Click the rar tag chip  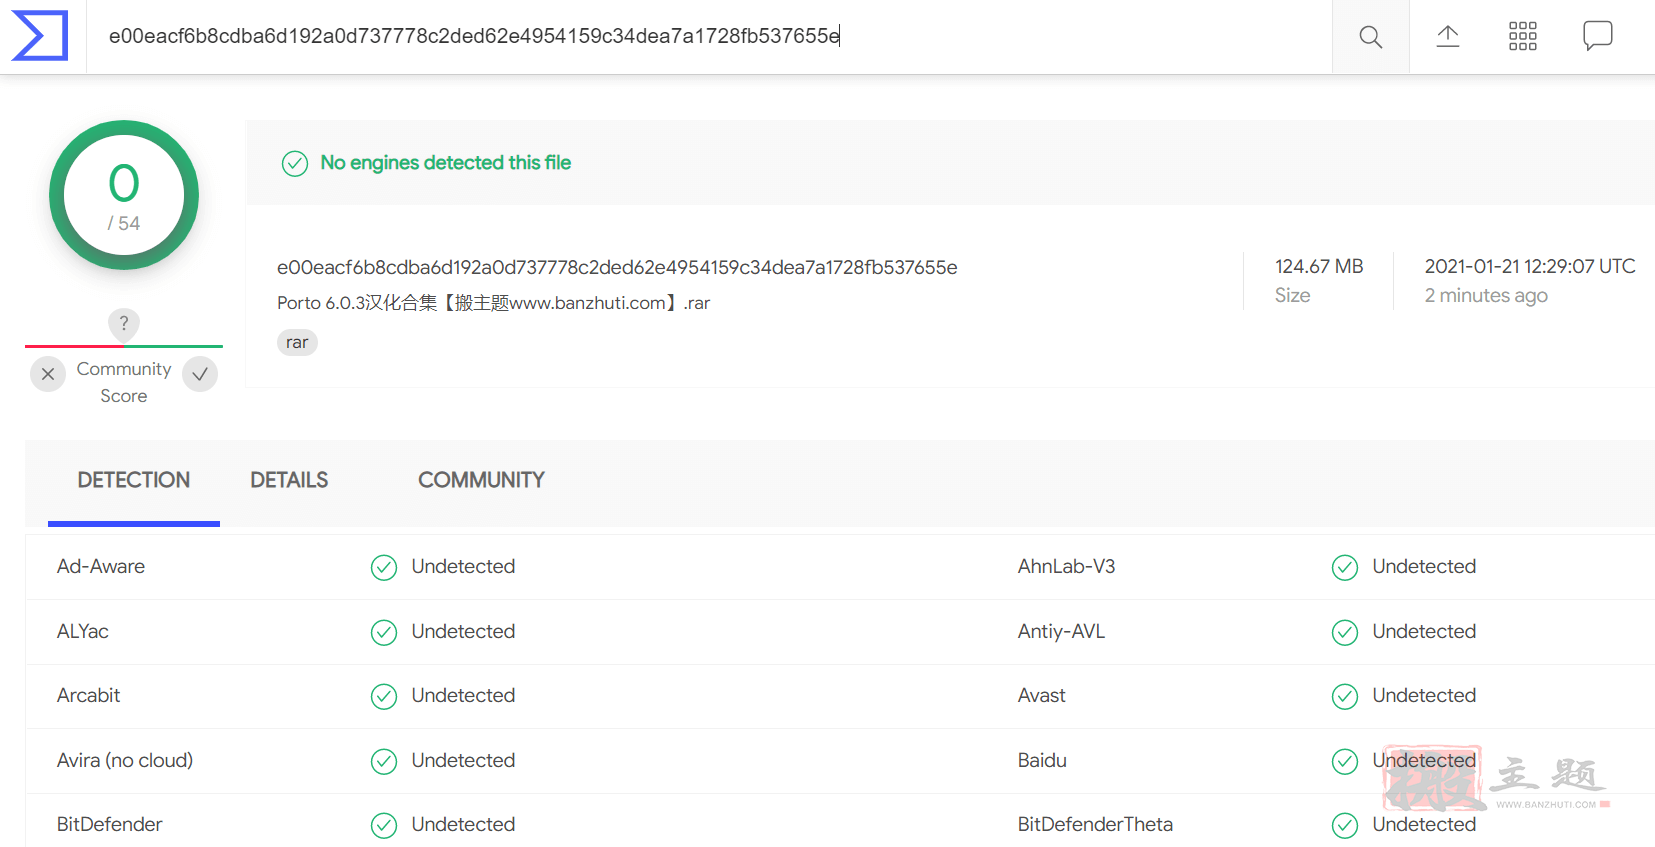point(297,342)
